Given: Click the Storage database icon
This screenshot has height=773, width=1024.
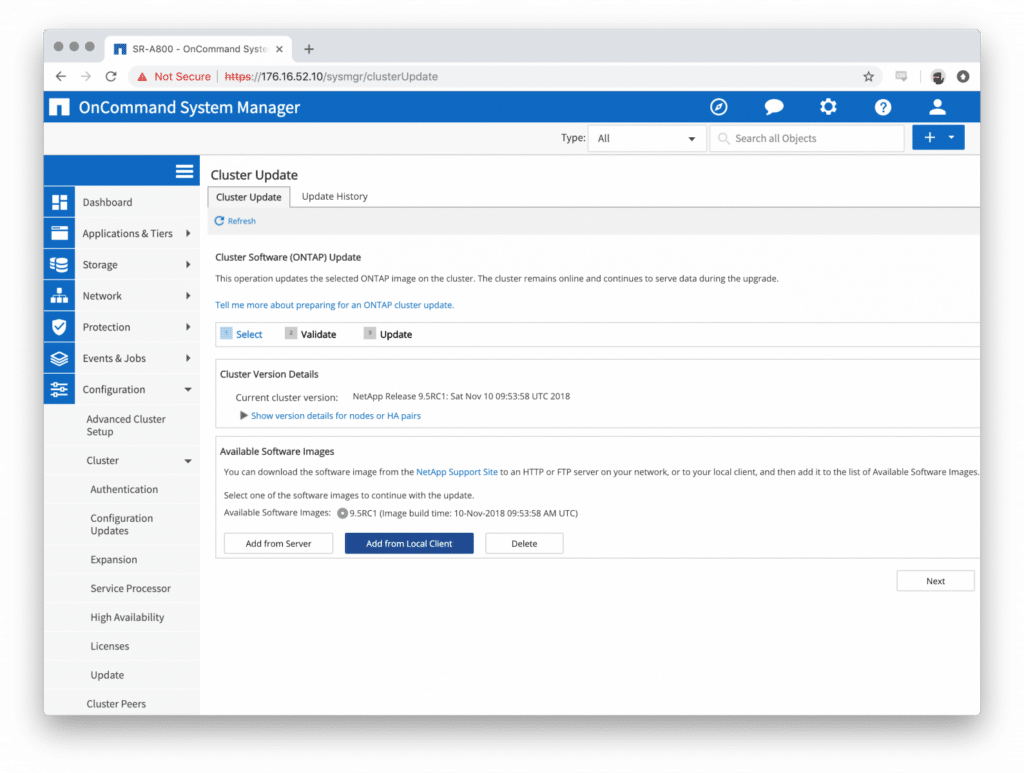Looking at the screenshot, I should coord(59,264).
